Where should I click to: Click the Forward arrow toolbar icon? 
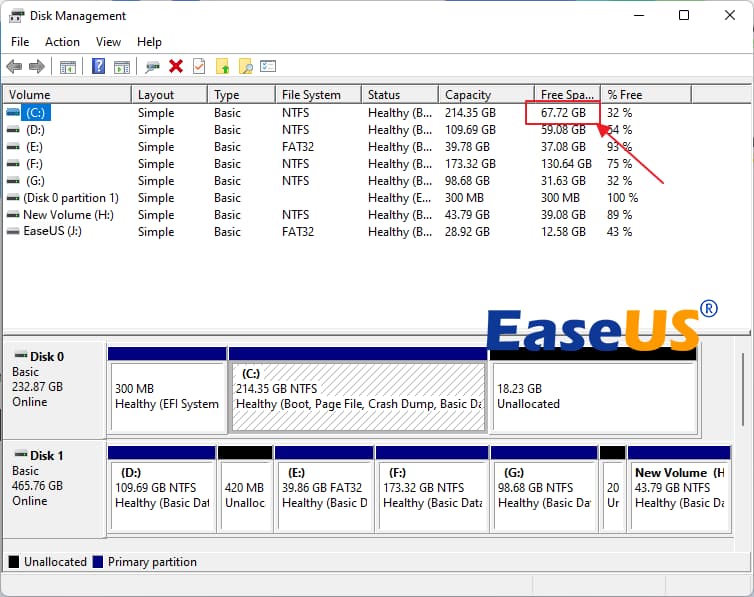coord(37,66)
